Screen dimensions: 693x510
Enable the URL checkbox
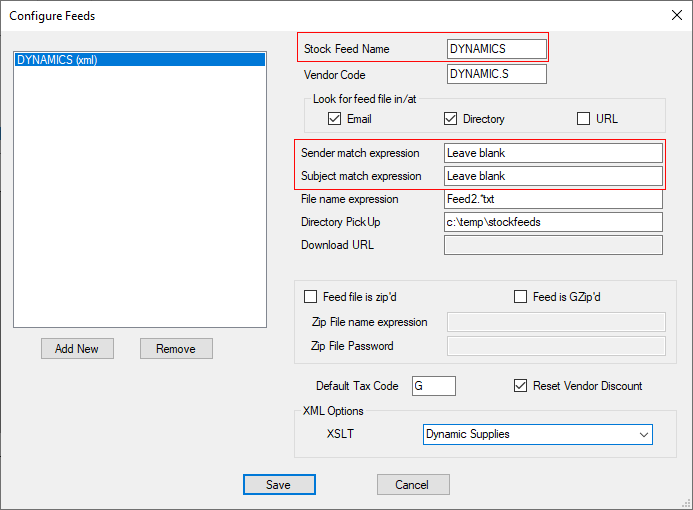[584, 119]
